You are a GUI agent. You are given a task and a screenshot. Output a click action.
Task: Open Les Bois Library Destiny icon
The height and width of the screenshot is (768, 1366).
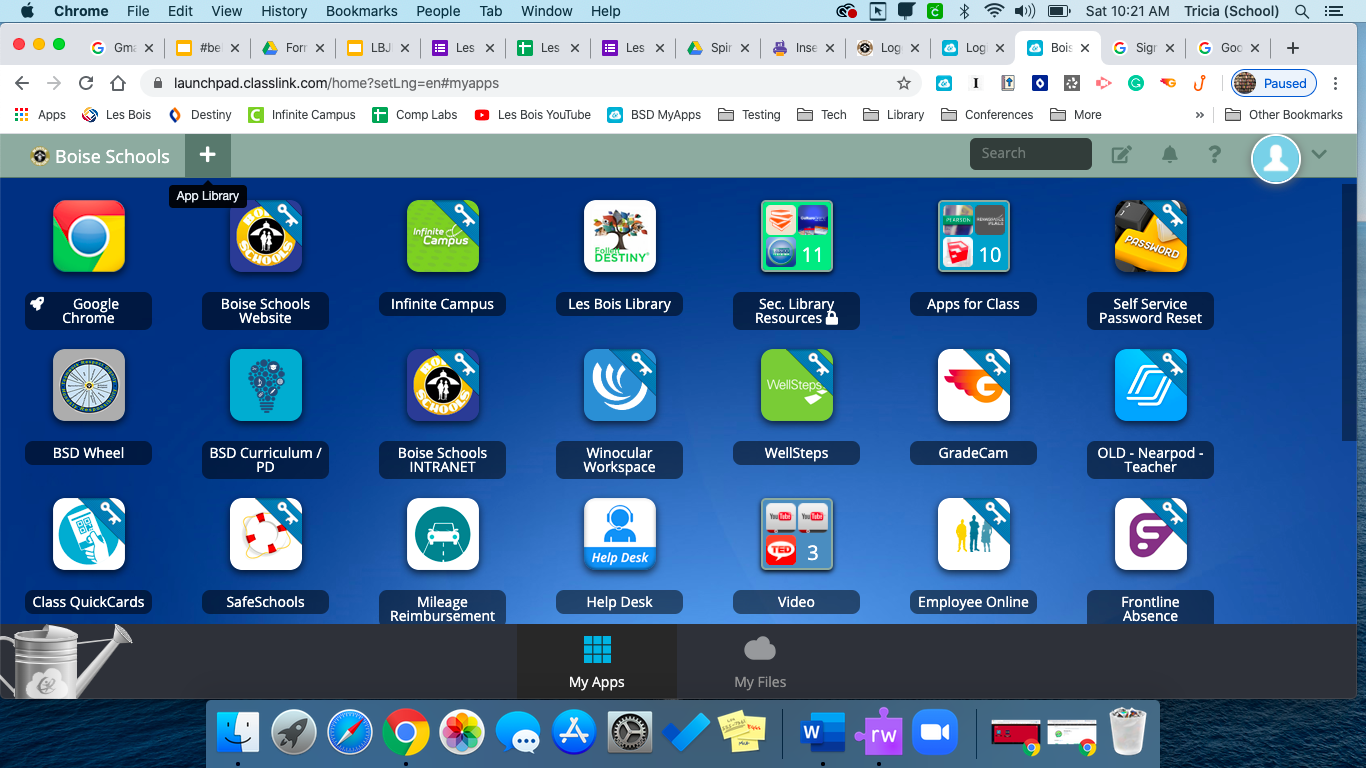click(620, 236)
